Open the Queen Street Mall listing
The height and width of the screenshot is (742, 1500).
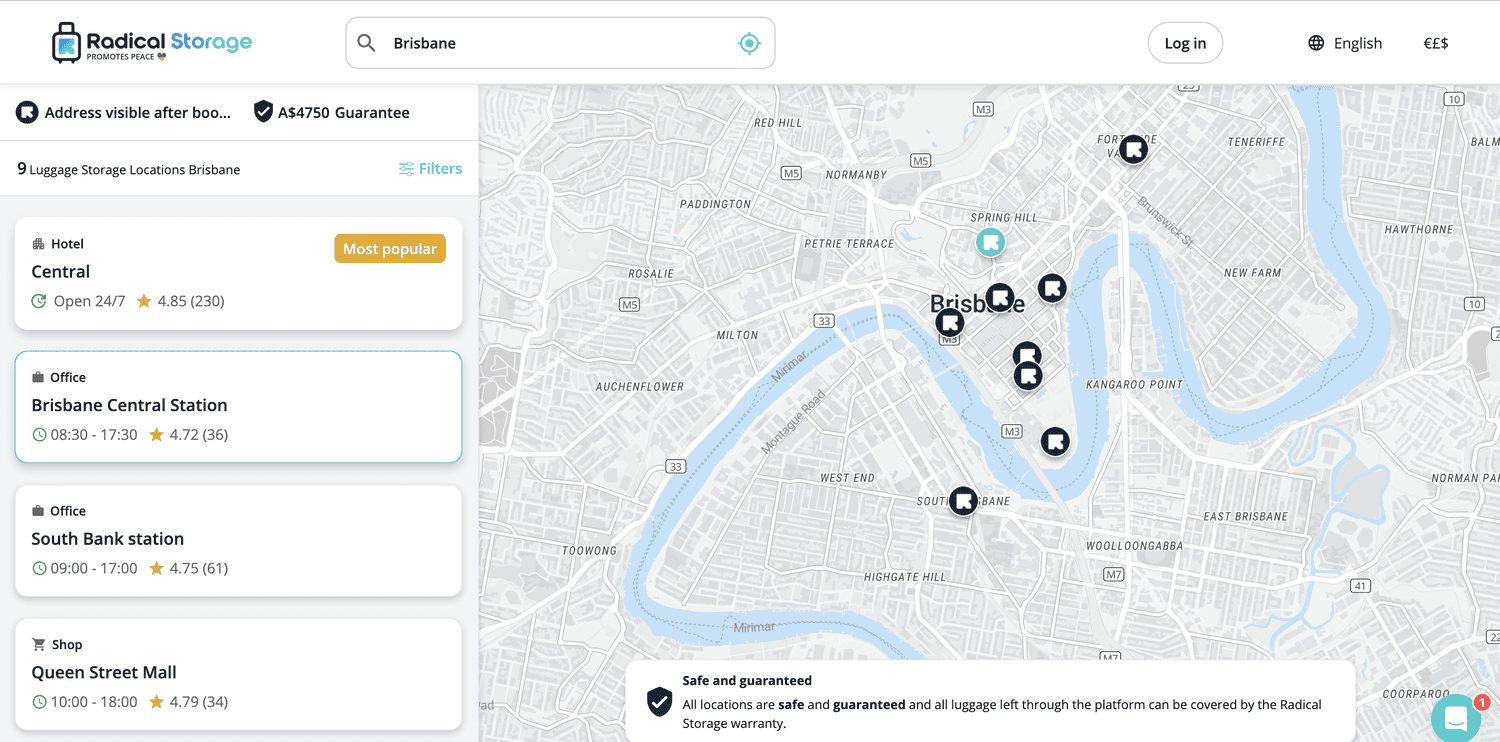click(x=238, y=674)
